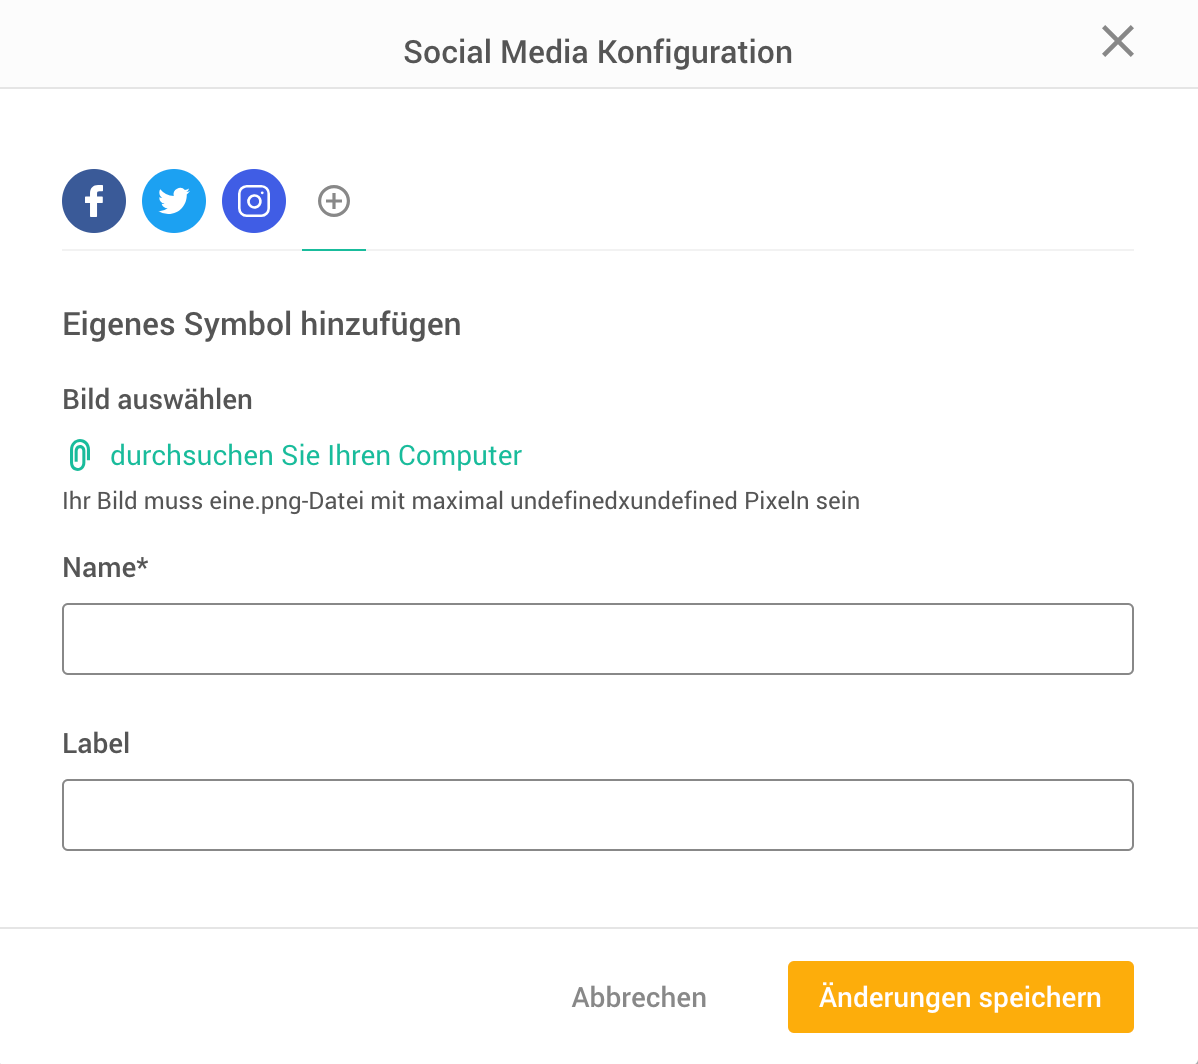The height and width of the screenshot is (1064, 1198).
Task: Switch to the Twitter icon tab
Action: click(174, 201)
